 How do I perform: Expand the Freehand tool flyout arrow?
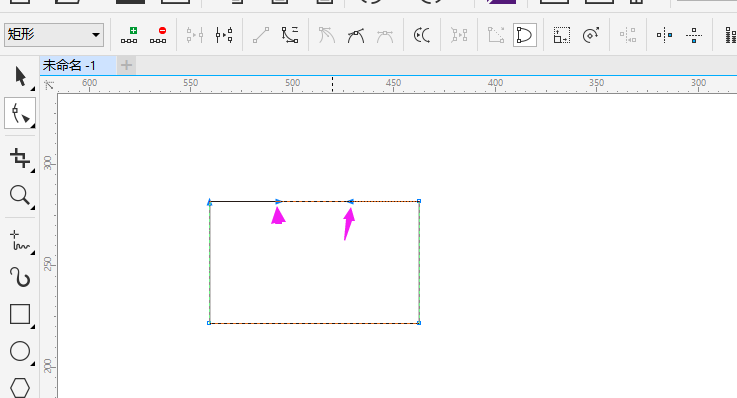coord(32,253)
